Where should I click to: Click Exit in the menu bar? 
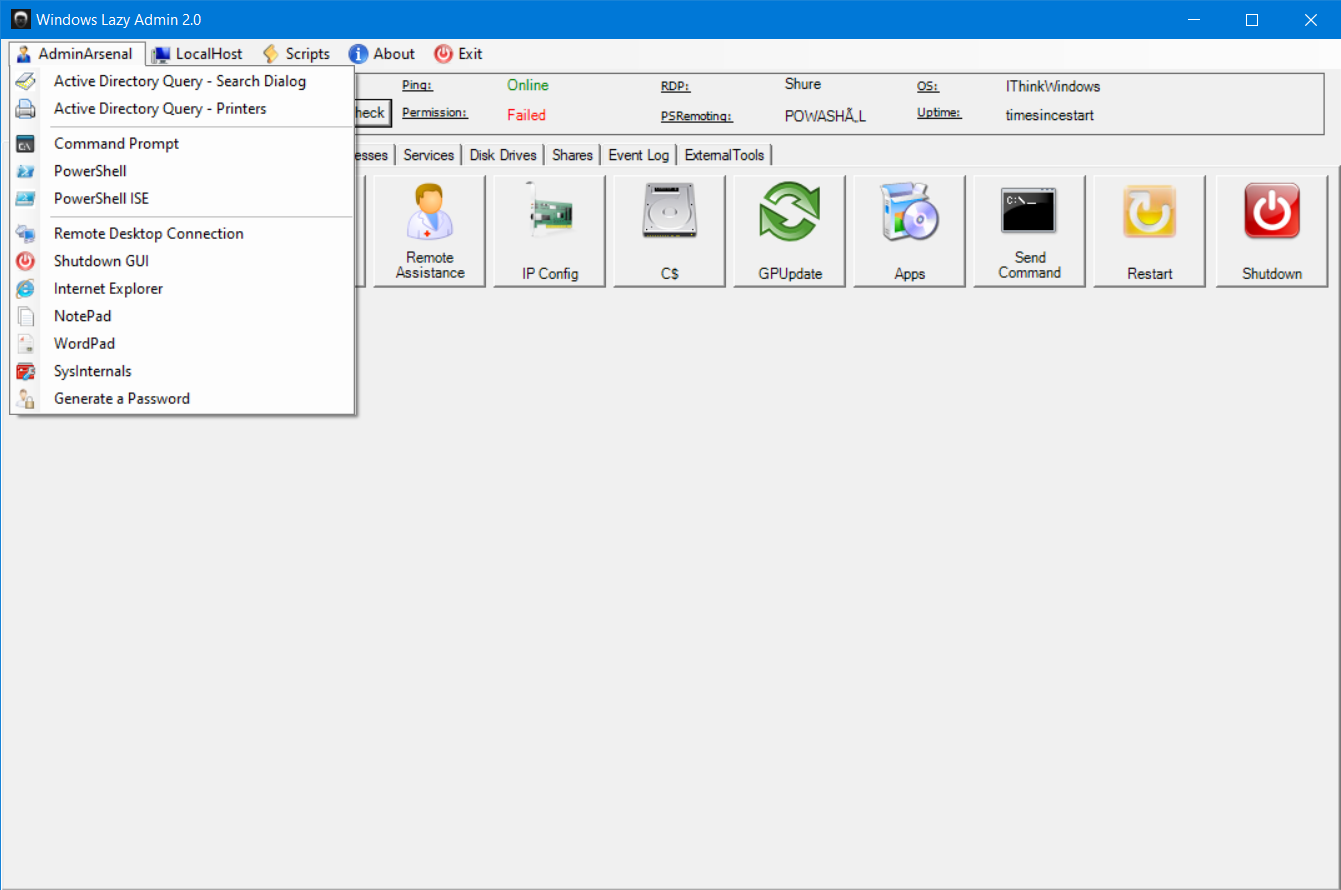tap(458, 54)
